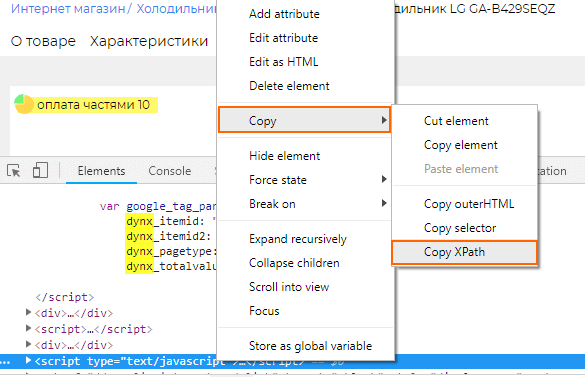Image resolution: width=585 pixels, height=377 pixels.
Task: Expand the second collapsed div node
Action: pyautogui.click(x=28, y=344)
